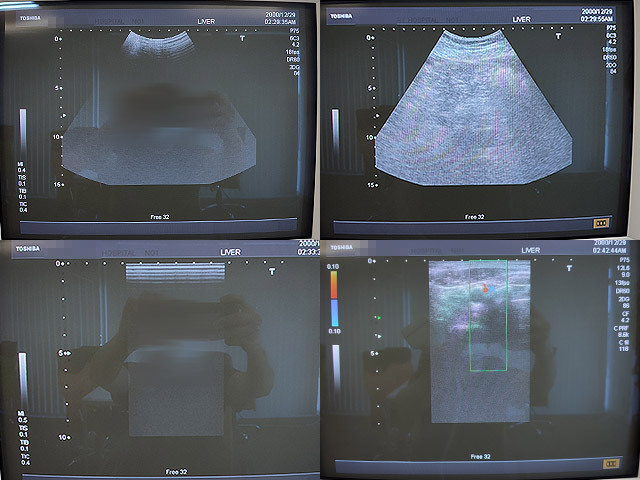The width and height of the screenshot is (640, 480).
Task: Click the curved near-field echo on the 02:28:35AM screen
Action: pyautogui.click(x=157, y=44)
